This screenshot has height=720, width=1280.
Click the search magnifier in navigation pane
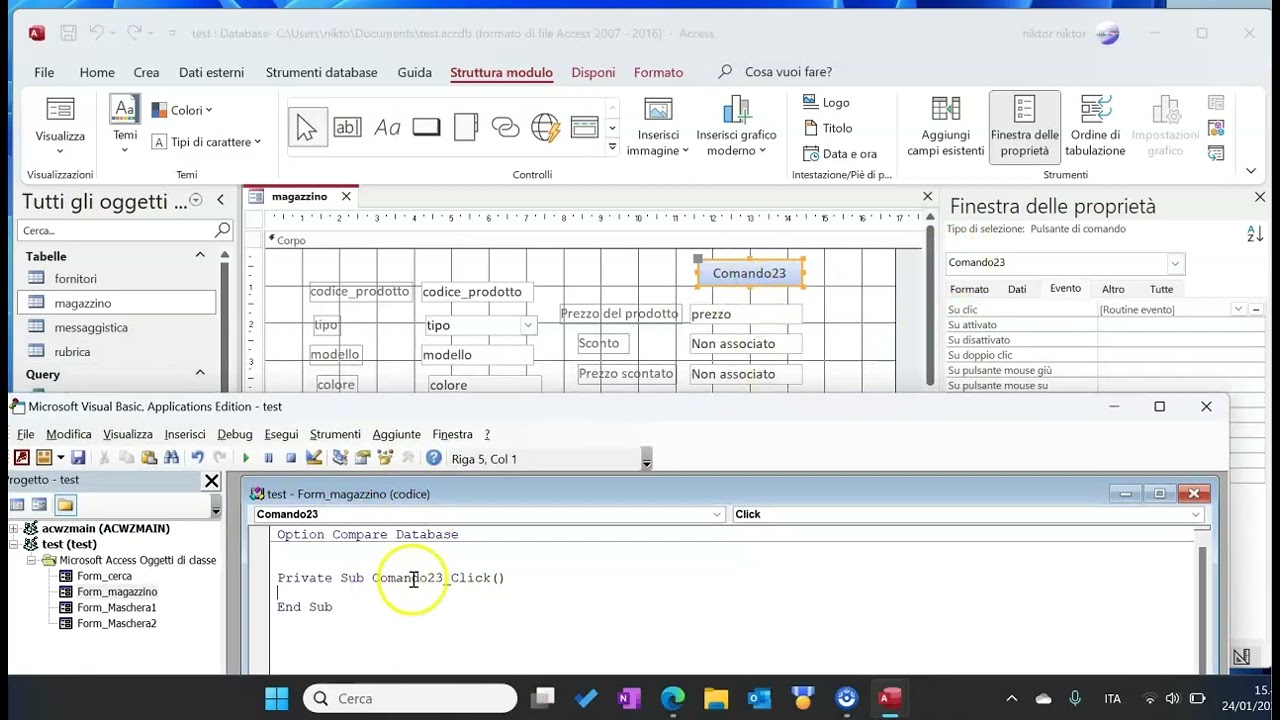click(x=223, y=230)
